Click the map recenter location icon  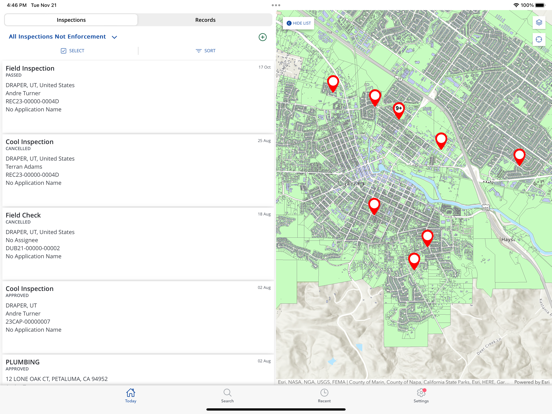(539, 39)
